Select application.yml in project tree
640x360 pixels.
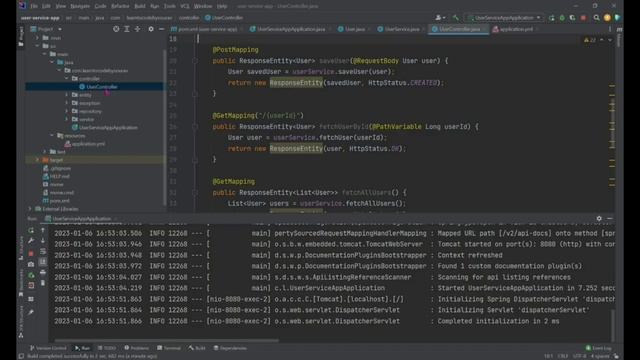88,144
